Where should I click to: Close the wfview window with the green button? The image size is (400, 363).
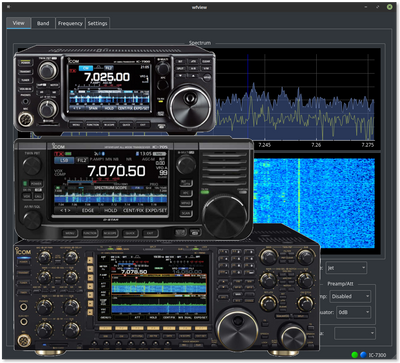tap(390, 7)
